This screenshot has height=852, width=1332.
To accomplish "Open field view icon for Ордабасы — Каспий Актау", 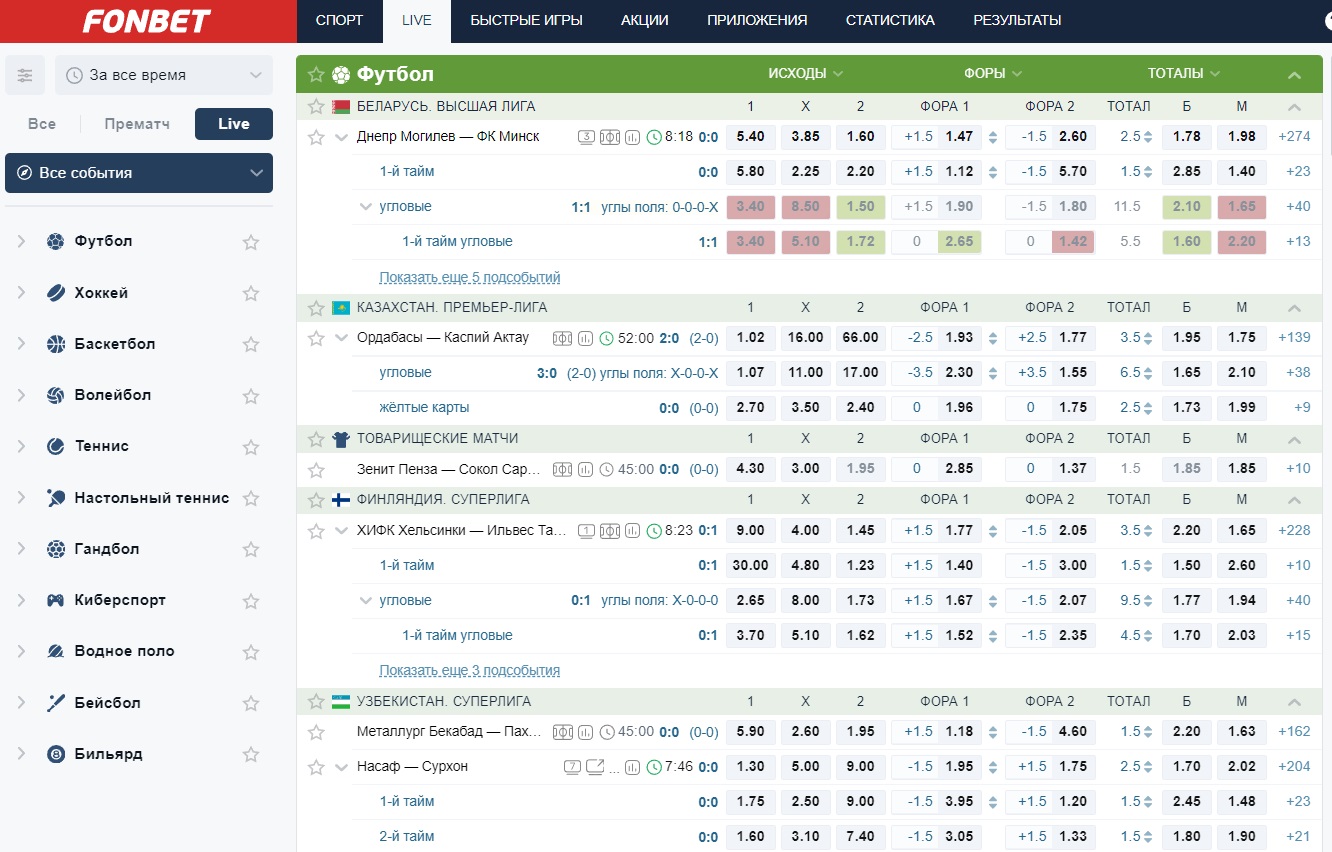I will [x=563, y=338].
